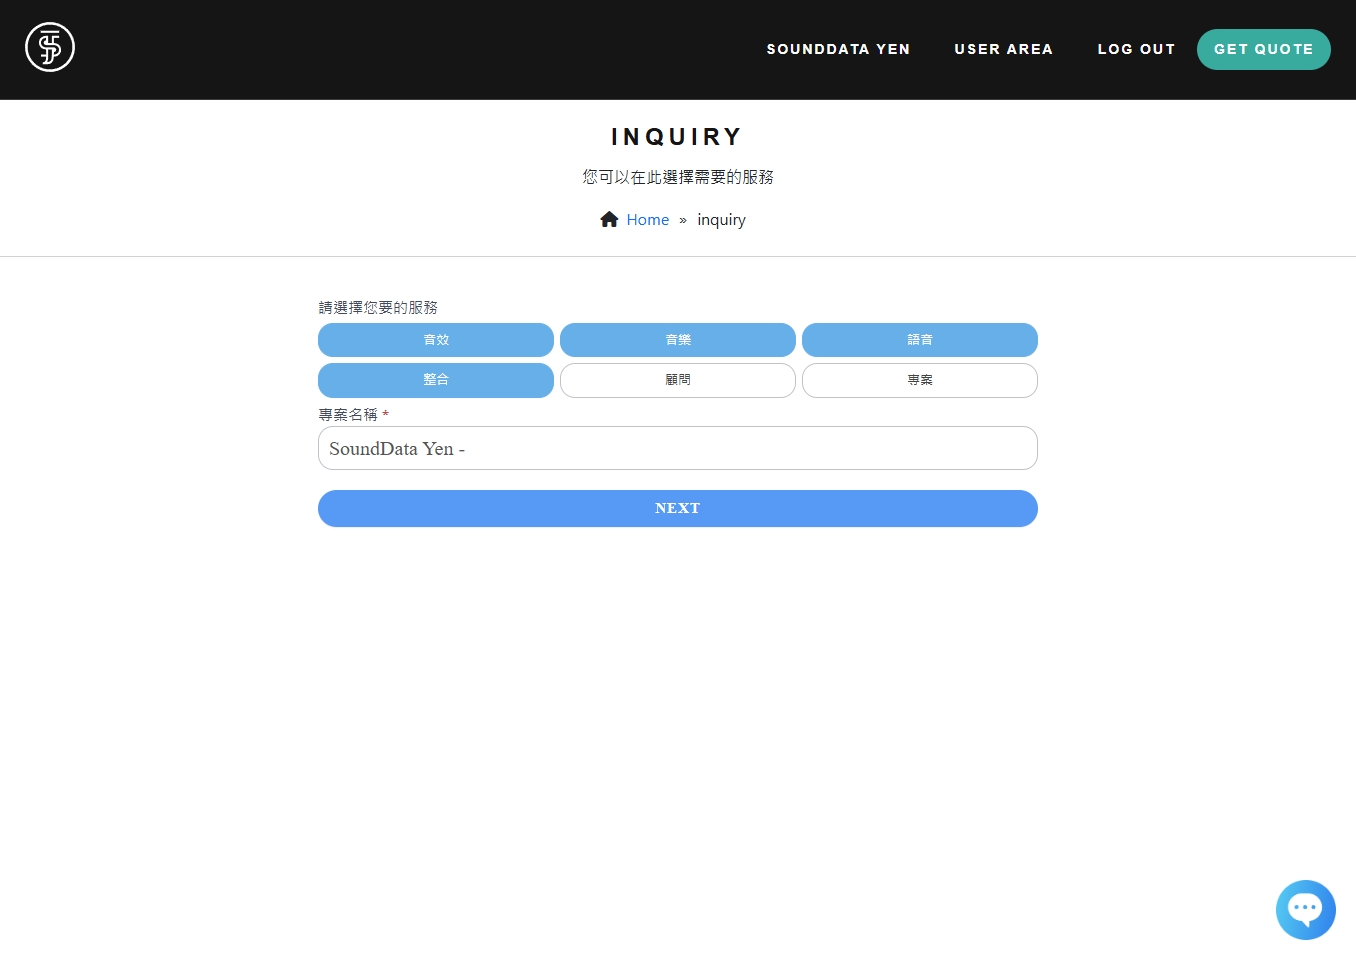Enable the 顧問 service option
1356x960 pixels.
click(x=678, y=380)
